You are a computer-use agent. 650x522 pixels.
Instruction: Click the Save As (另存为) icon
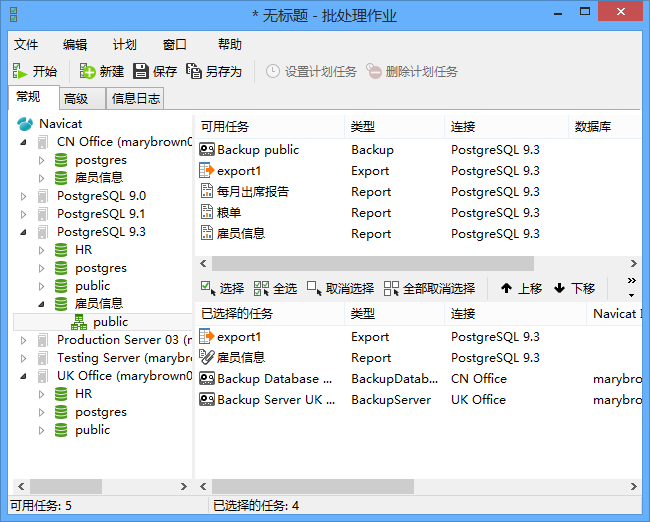point(194,71)
